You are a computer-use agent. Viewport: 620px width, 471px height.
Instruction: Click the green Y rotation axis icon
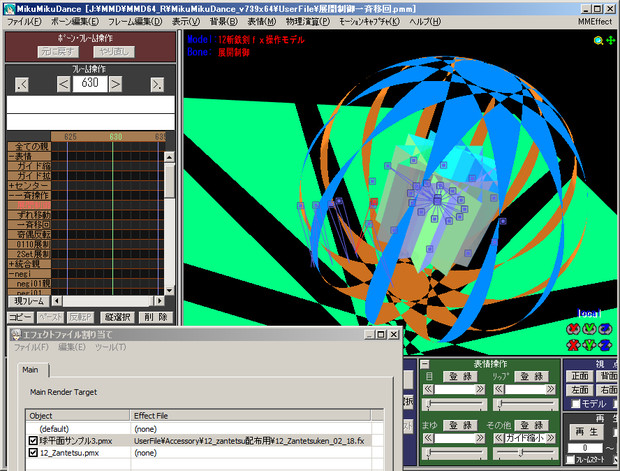(x=589, y=328)
